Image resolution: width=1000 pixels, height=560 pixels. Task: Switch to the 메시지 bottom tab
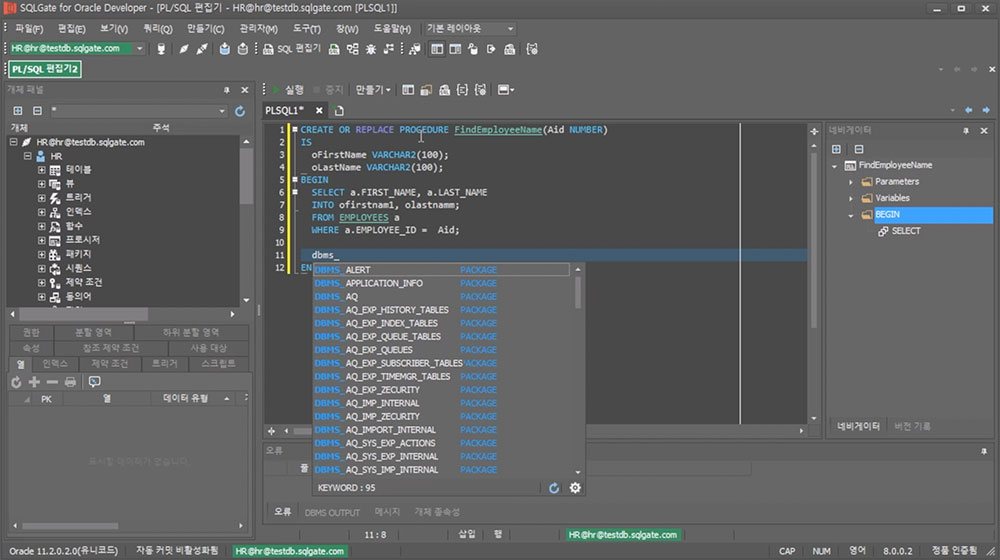[x=387, y=512]
